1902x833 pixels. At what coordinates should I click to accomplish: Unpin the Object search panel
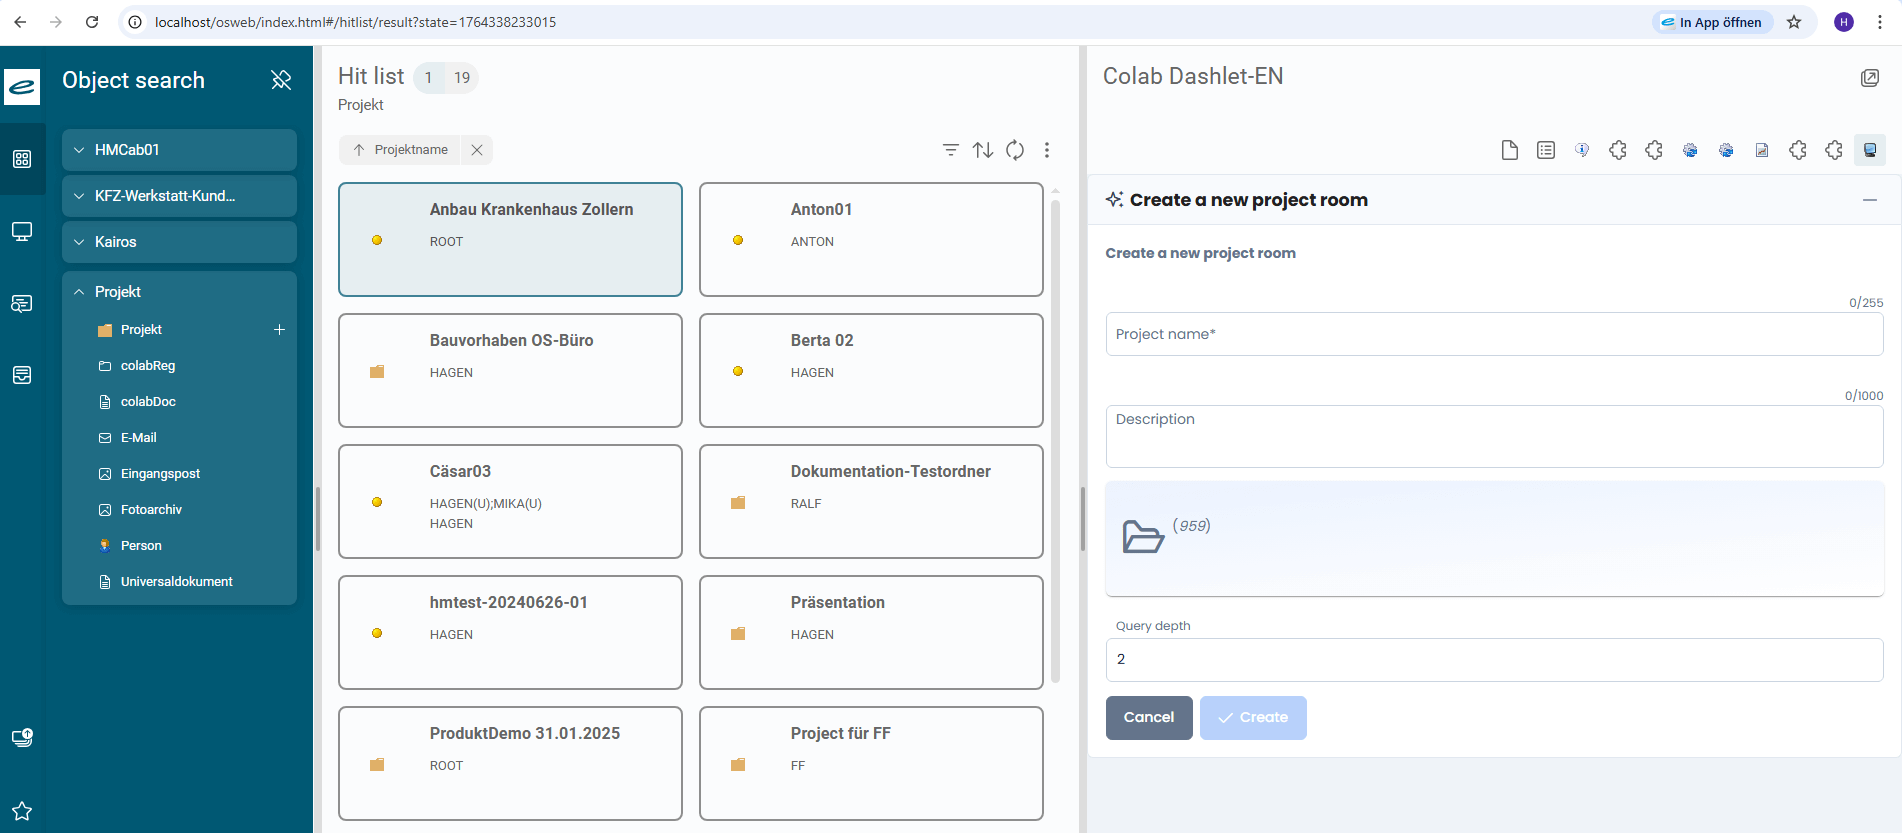[281, 80]
